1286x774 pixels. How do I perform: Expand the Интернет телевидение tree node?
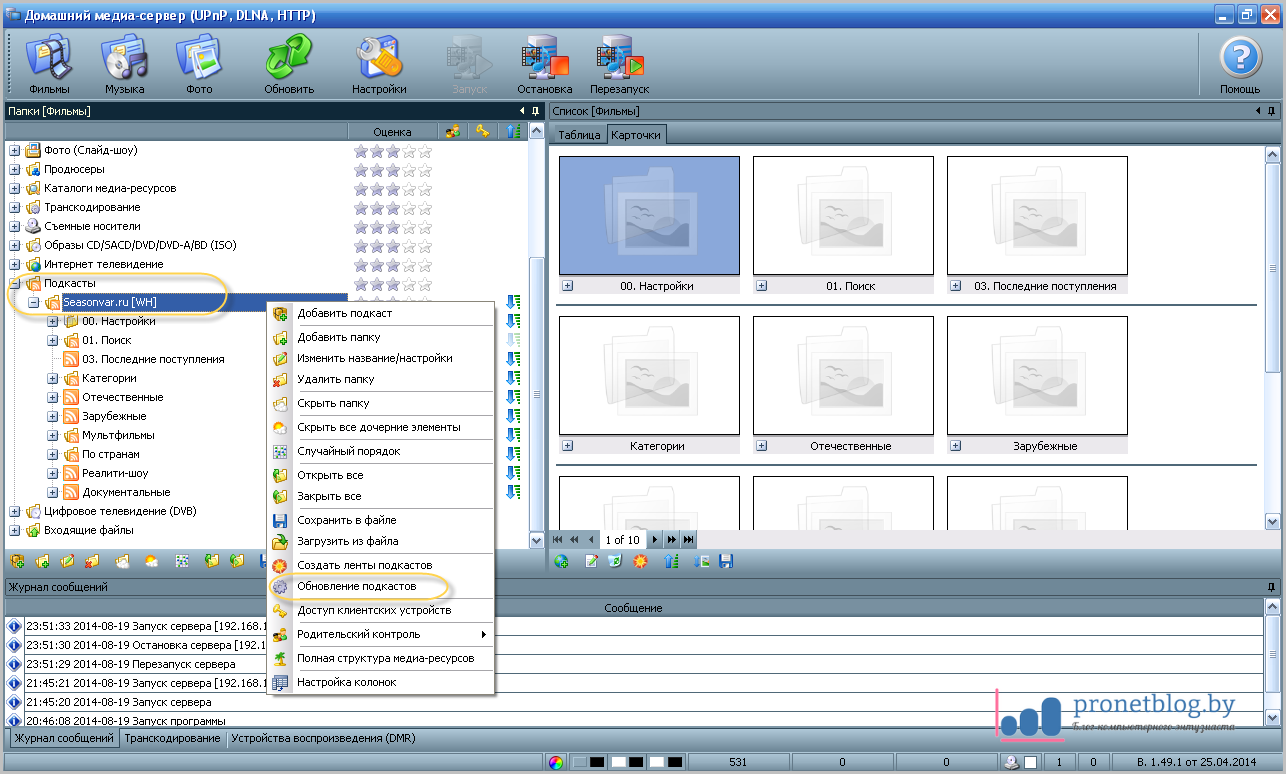(15, 265)
